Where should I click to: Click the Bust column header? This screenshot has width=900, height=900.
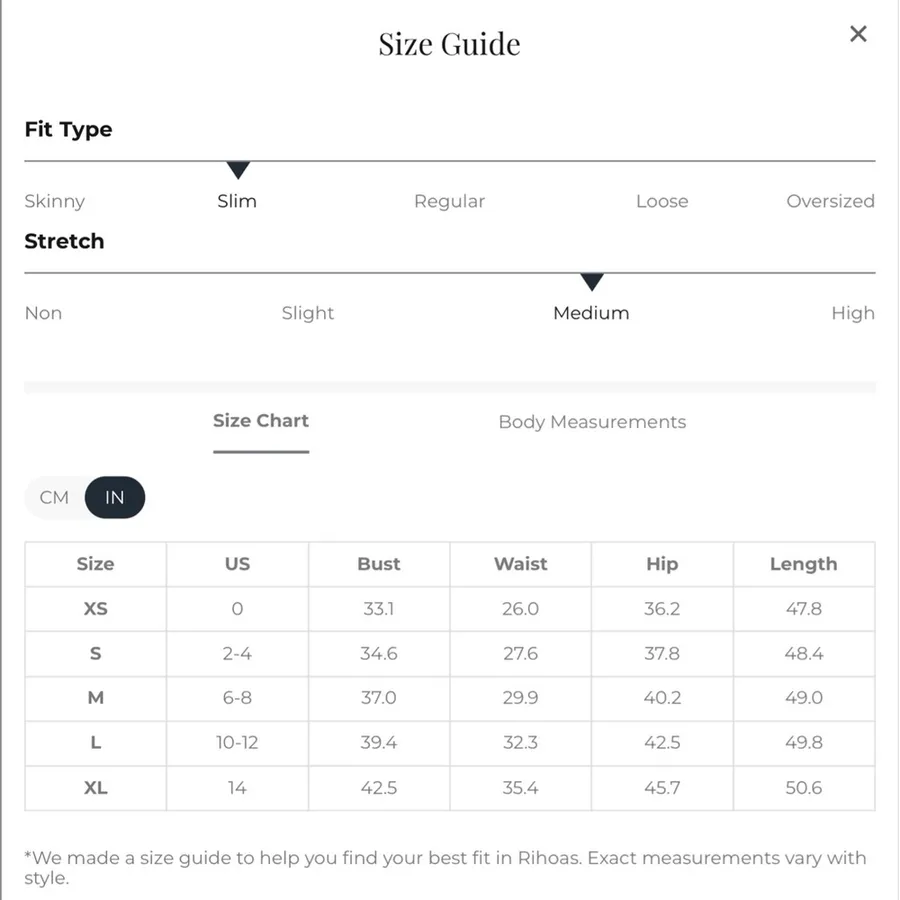tap(379, 564)
